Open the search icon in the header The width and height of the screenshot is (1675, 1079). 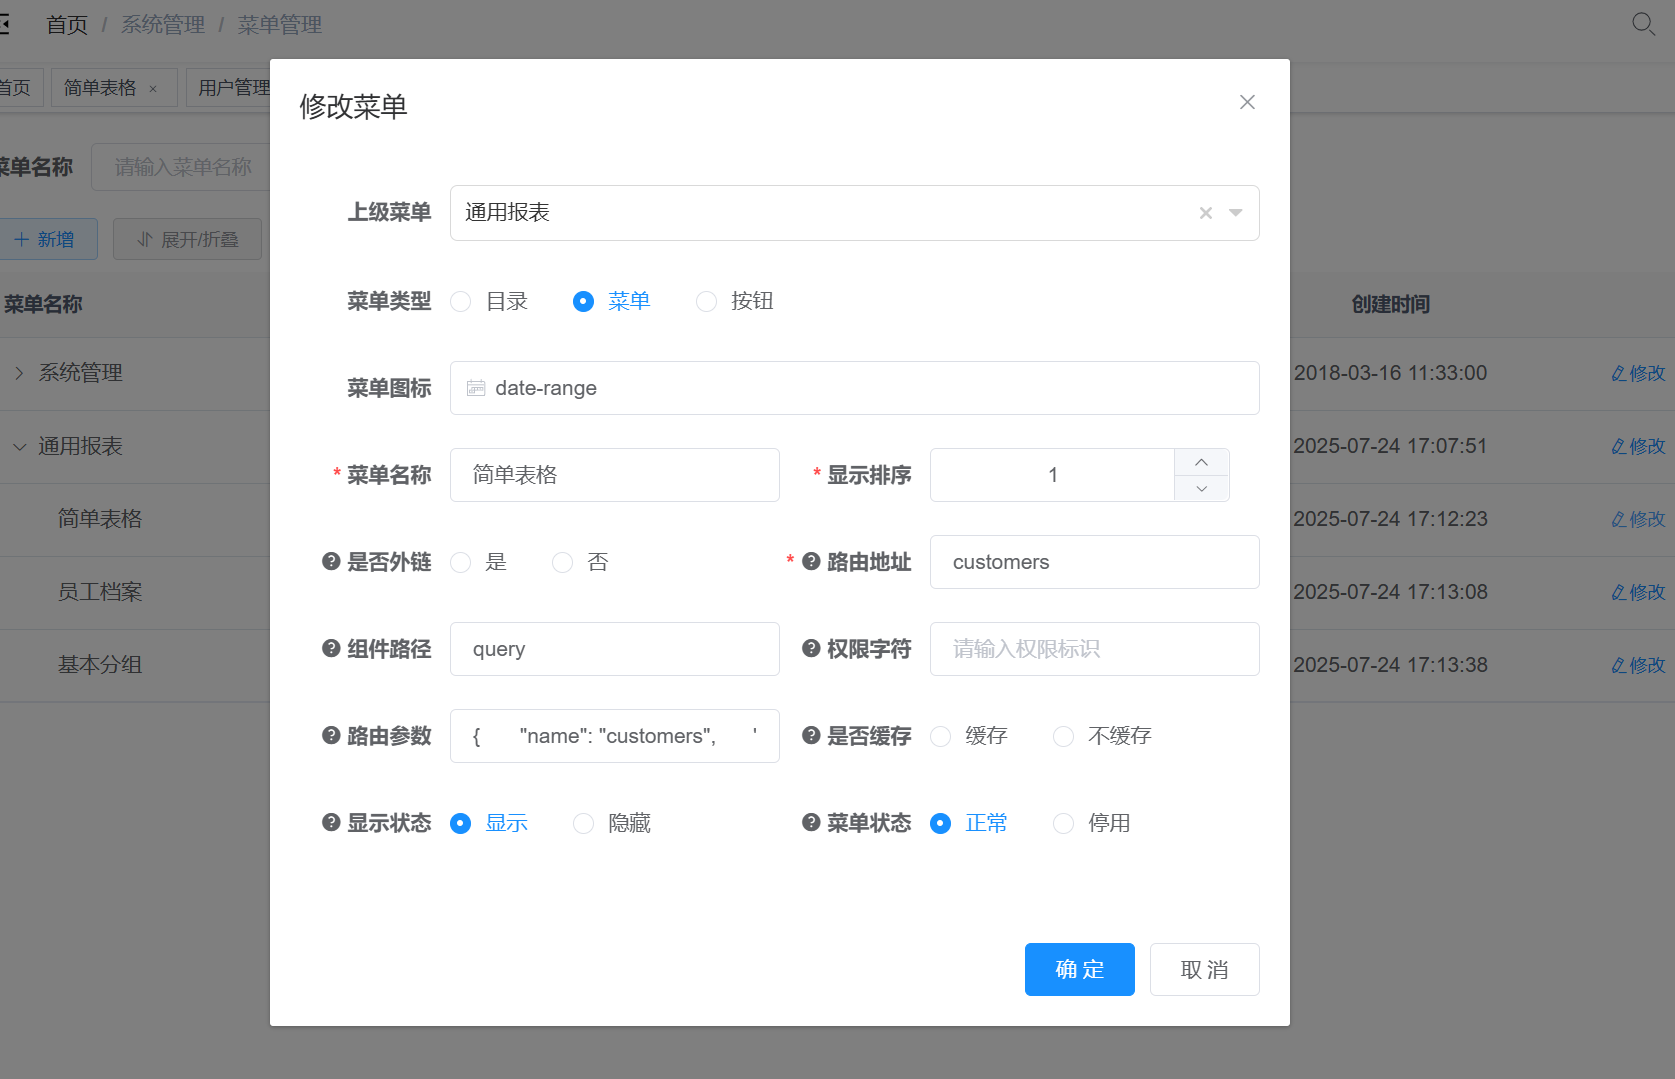pyautogui.click(x=1643, y=24)
